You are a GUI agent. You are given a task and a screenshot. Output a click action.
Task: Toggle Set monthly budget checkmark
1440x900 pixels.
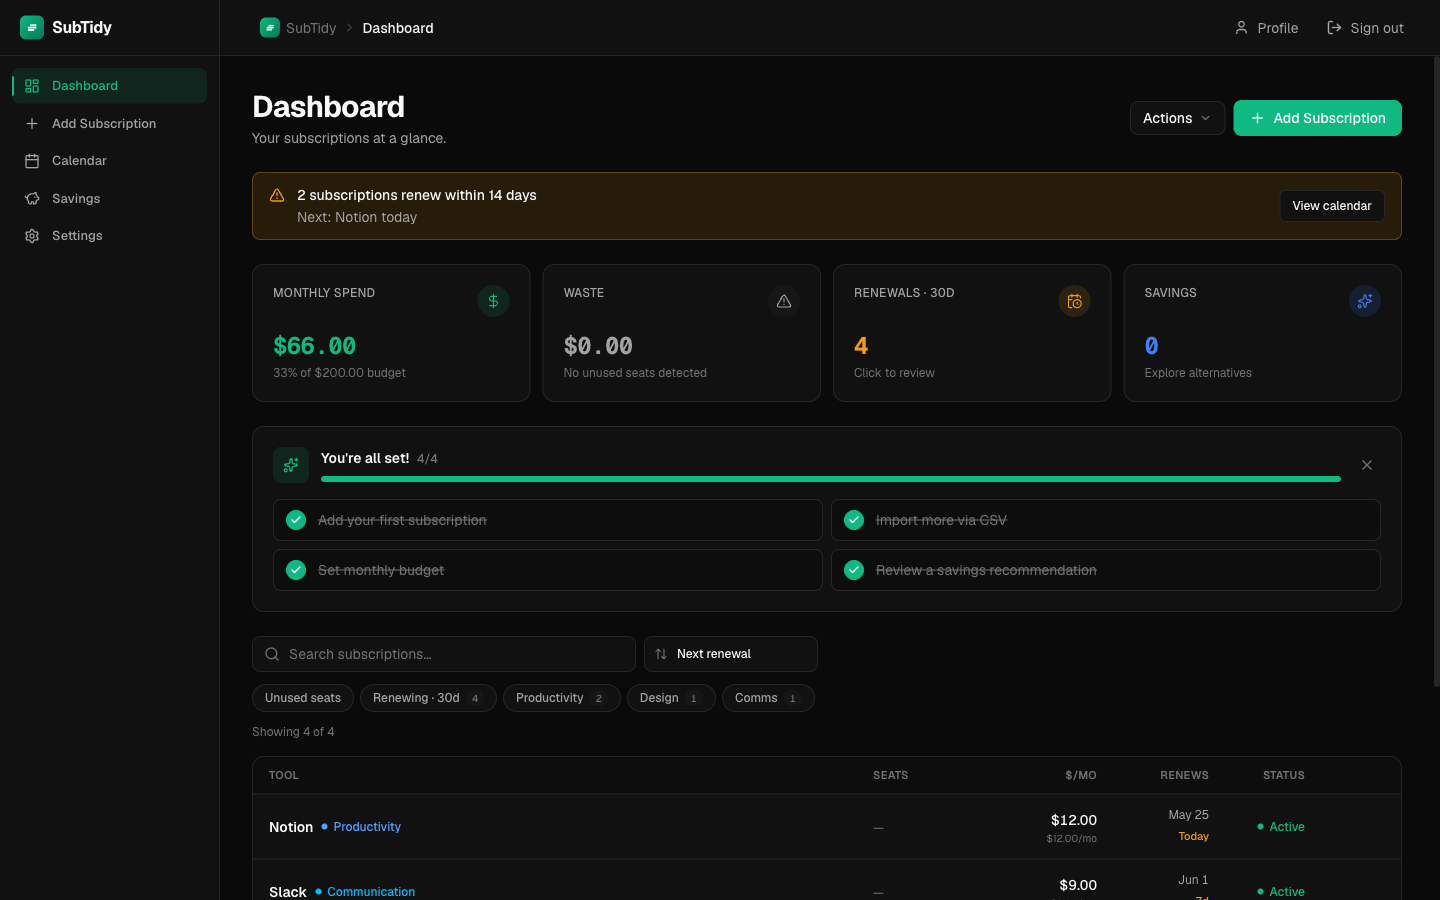coord(296,570)
